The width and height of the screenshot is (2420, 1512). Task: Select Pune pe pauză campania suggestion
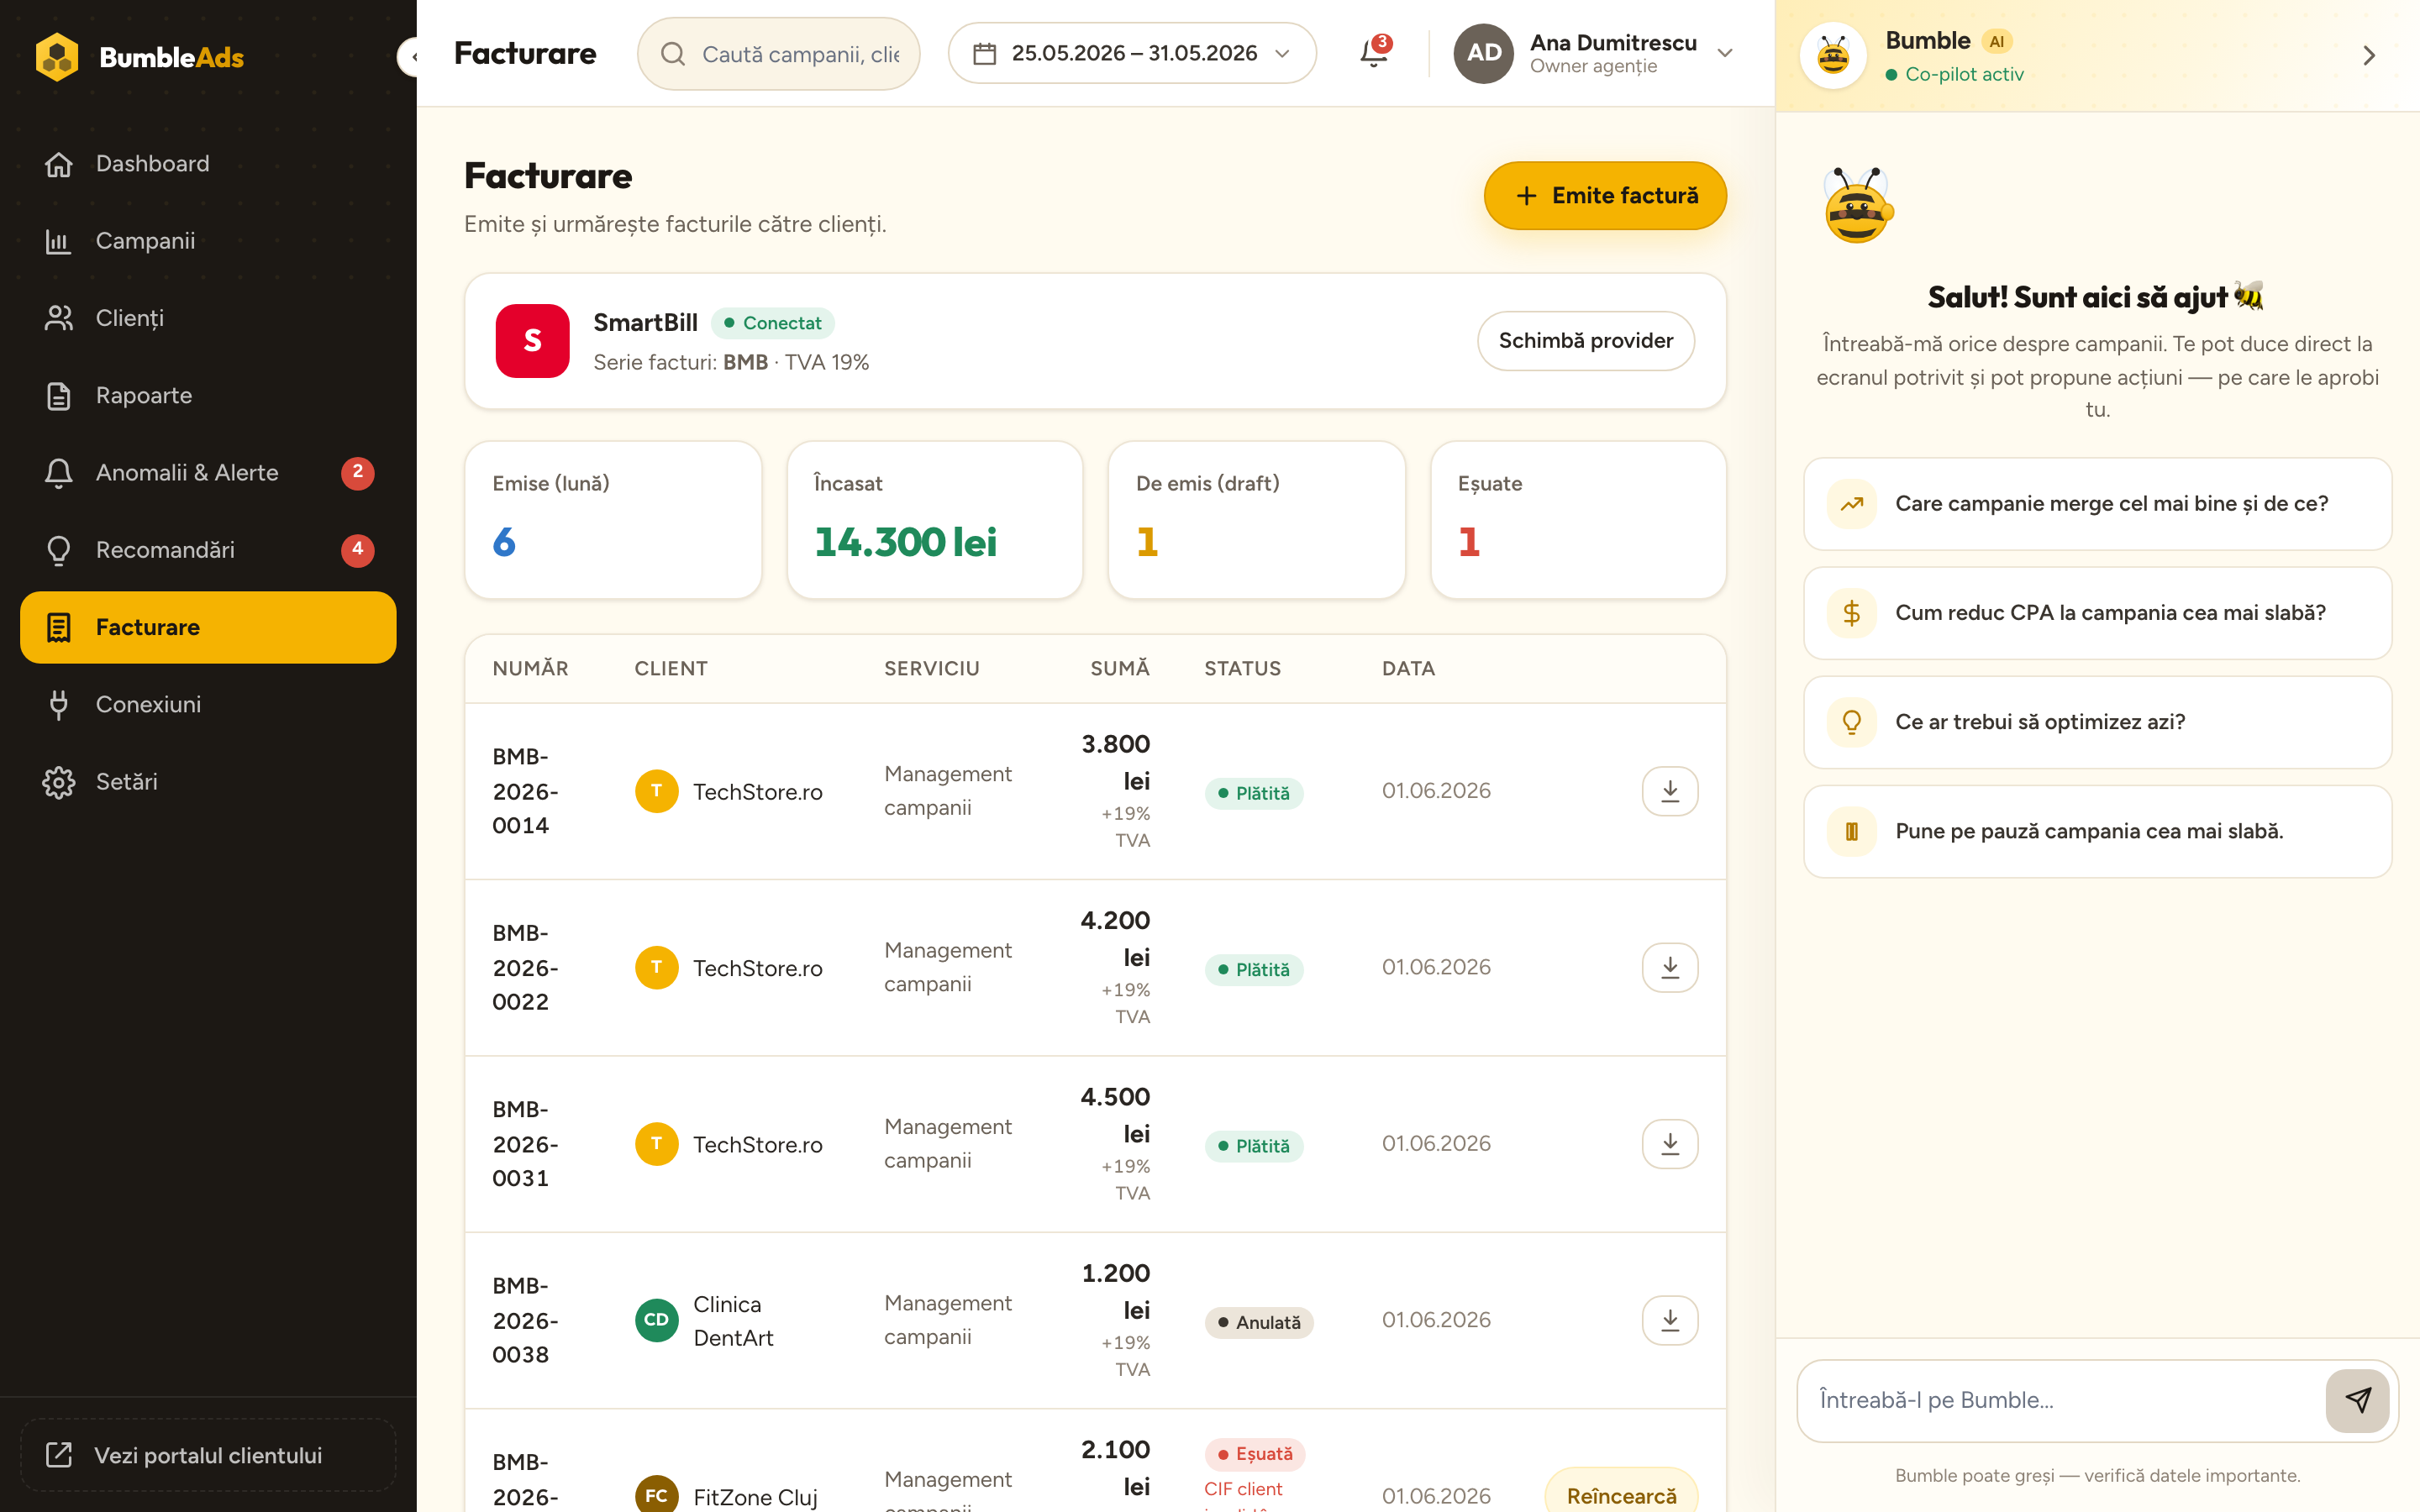[2097, 831]
